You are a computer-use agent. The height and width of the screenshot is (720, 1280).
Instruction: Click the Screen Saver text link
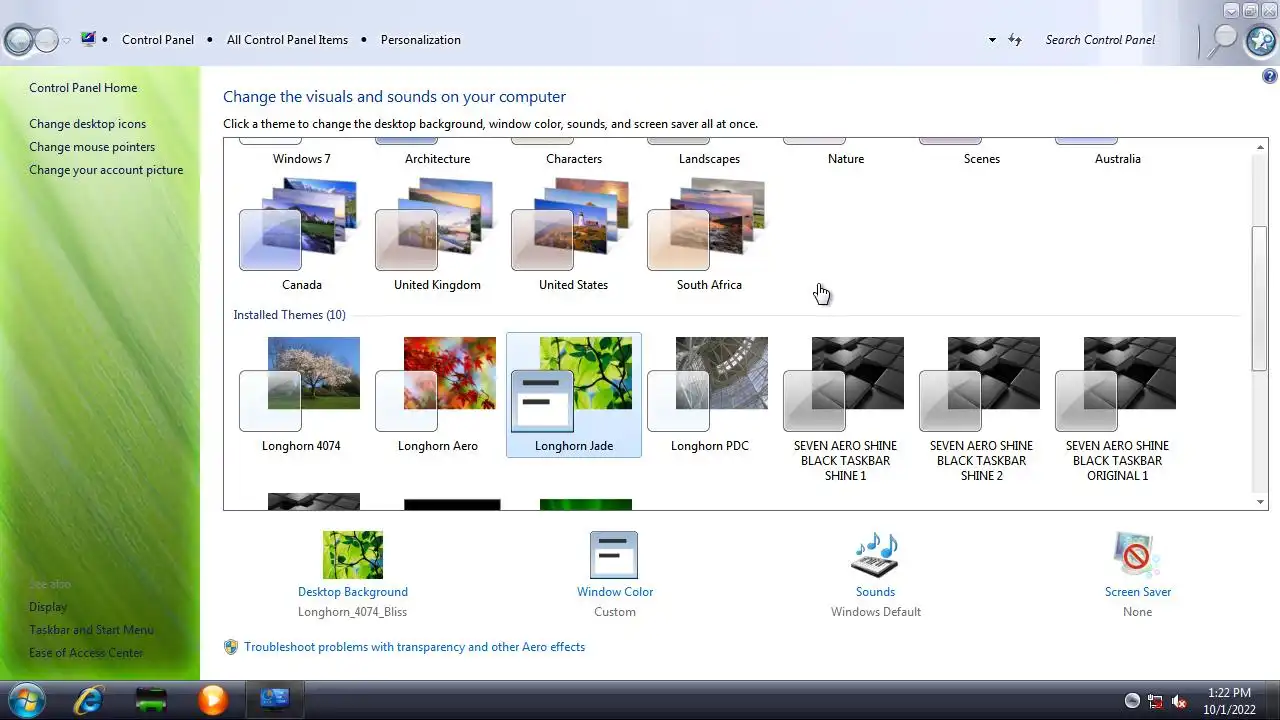[1138, 592]
